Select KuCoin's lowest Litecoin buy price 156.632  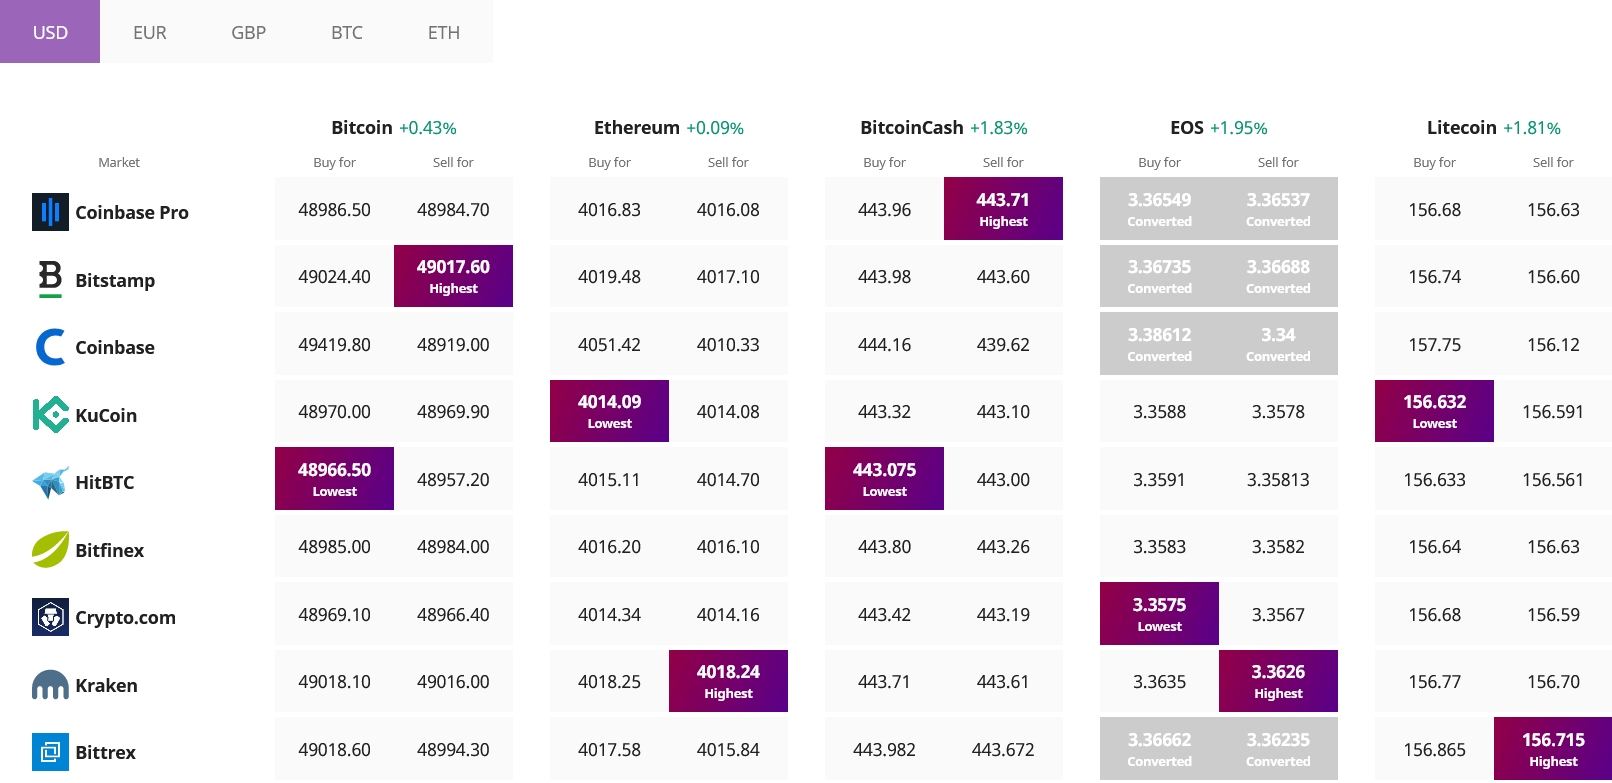(1434, 411)
